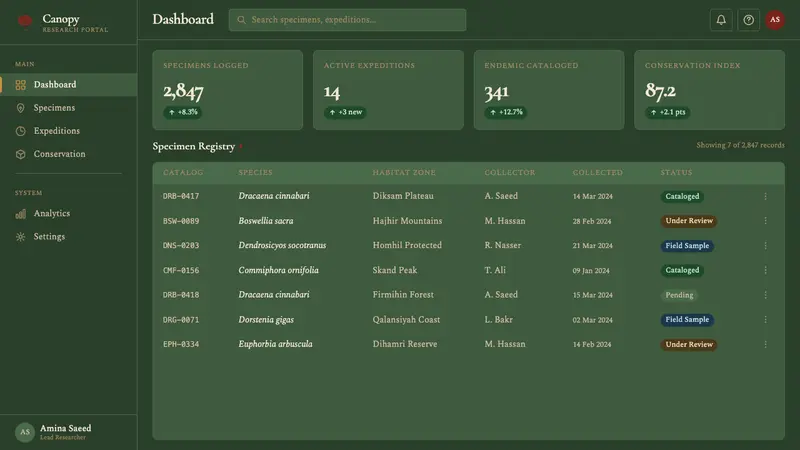The width and height of the screenshot is (800, 450).
Task: Open row actions menu for DRB-0417
Action: pyautogui.click(x=765, y=196)
